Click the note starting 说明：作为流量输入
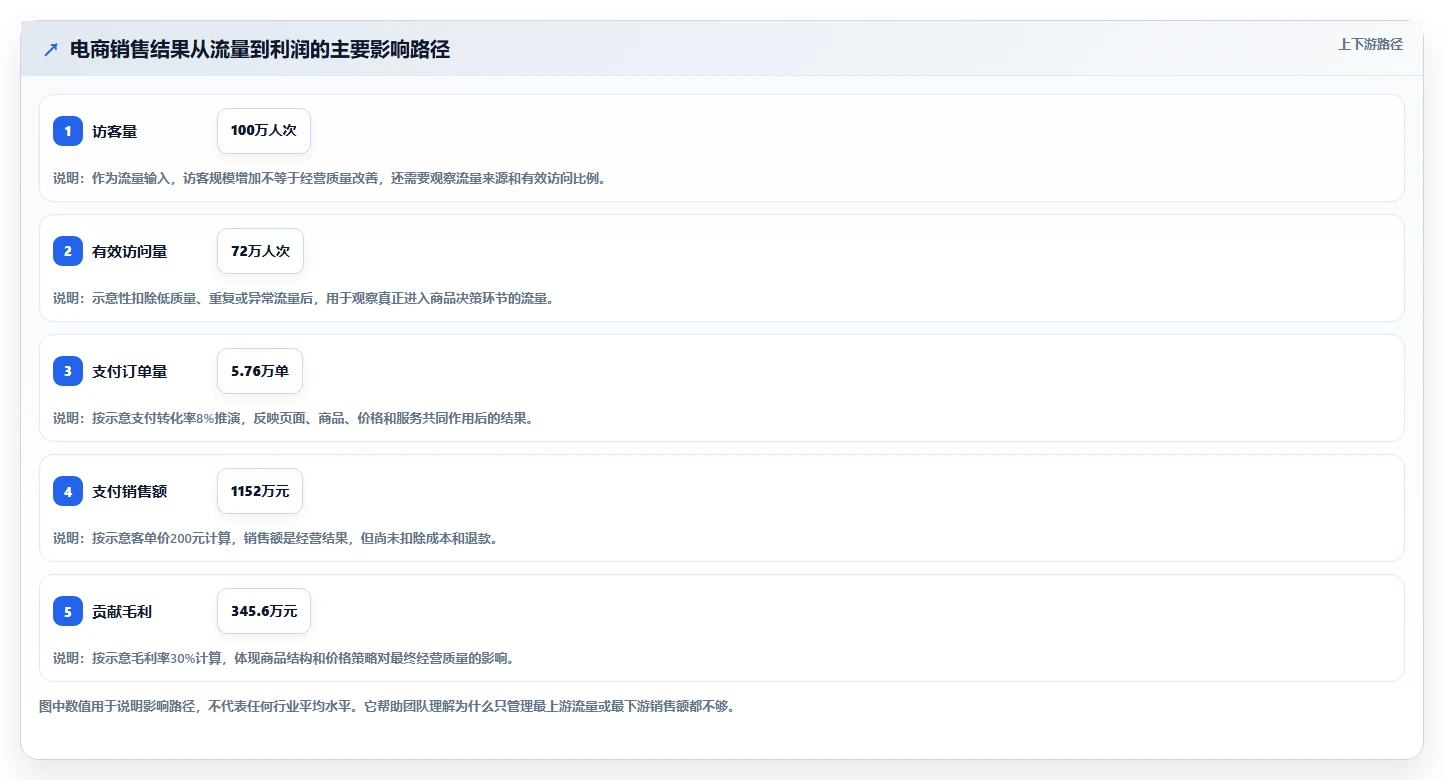The image size is (1444, 780). pos(330,178)
